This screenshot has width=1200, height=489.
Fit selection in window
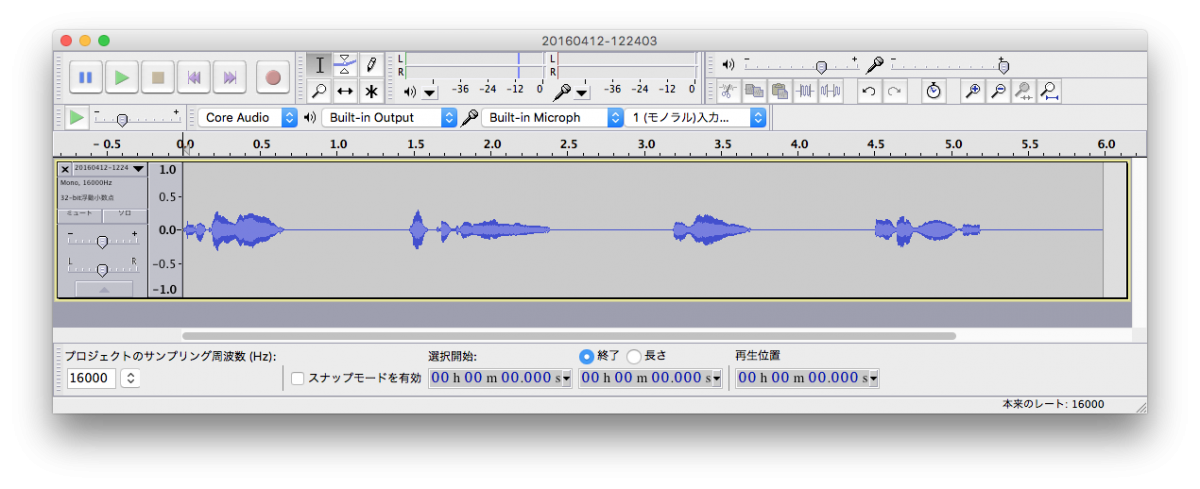point(1023,91)
